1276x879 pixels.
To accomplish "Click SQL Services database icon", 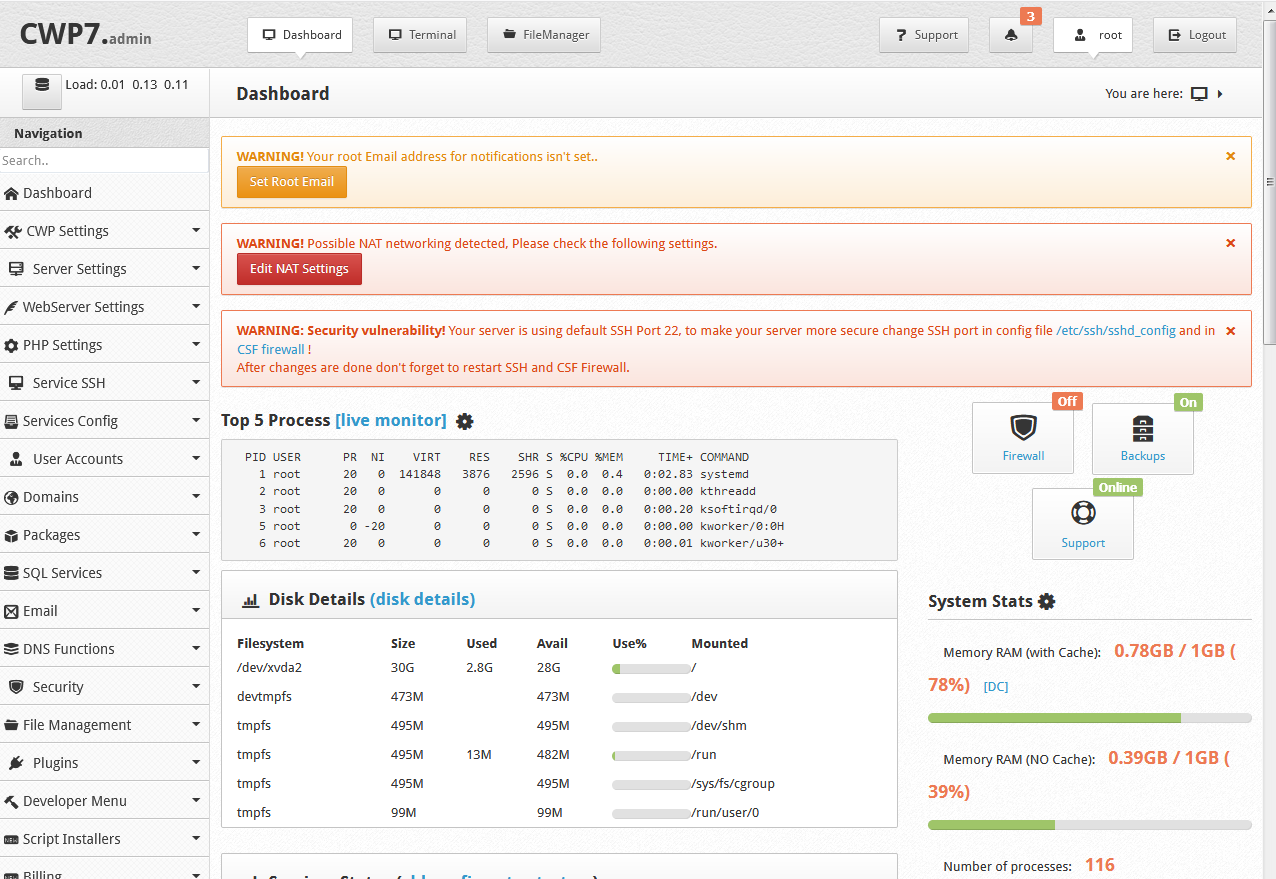I will [x=11, y=573].
